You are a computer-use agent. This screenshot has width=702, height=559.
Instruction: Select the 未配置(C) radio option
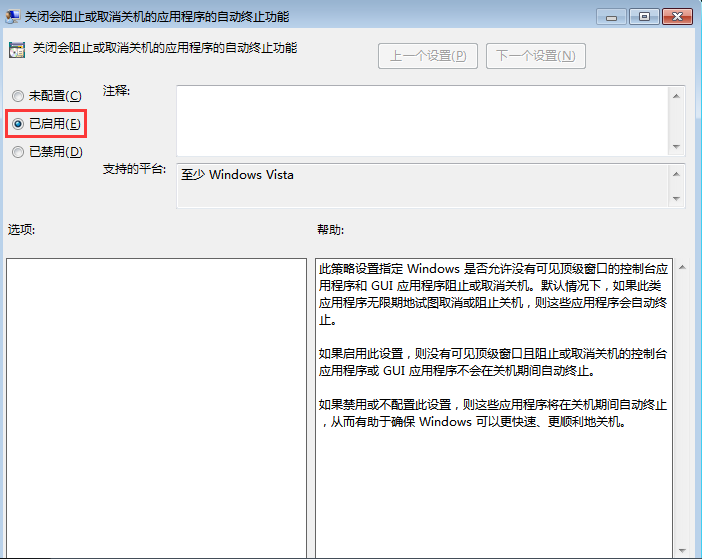click(x=18, y=96)
